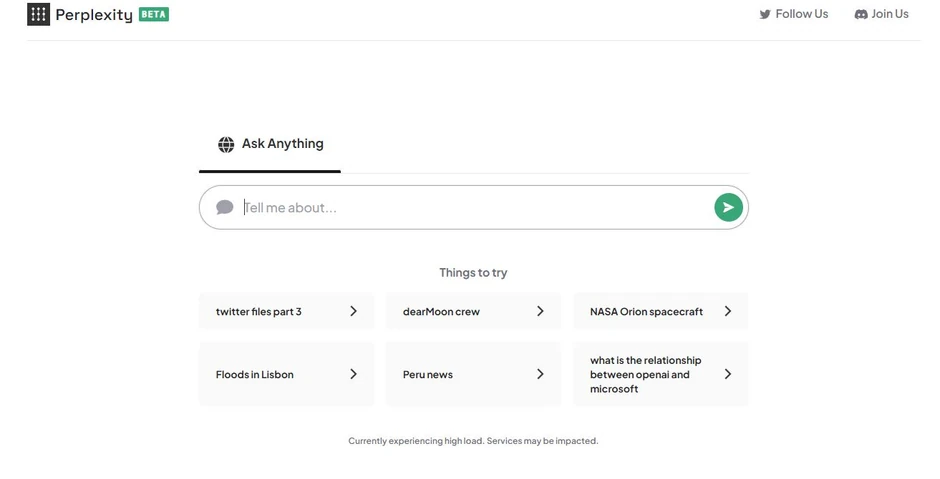Open the chevron next to NASA Orion spacecraft
Screen dimensions: 940x479
(x=728, y=311)
